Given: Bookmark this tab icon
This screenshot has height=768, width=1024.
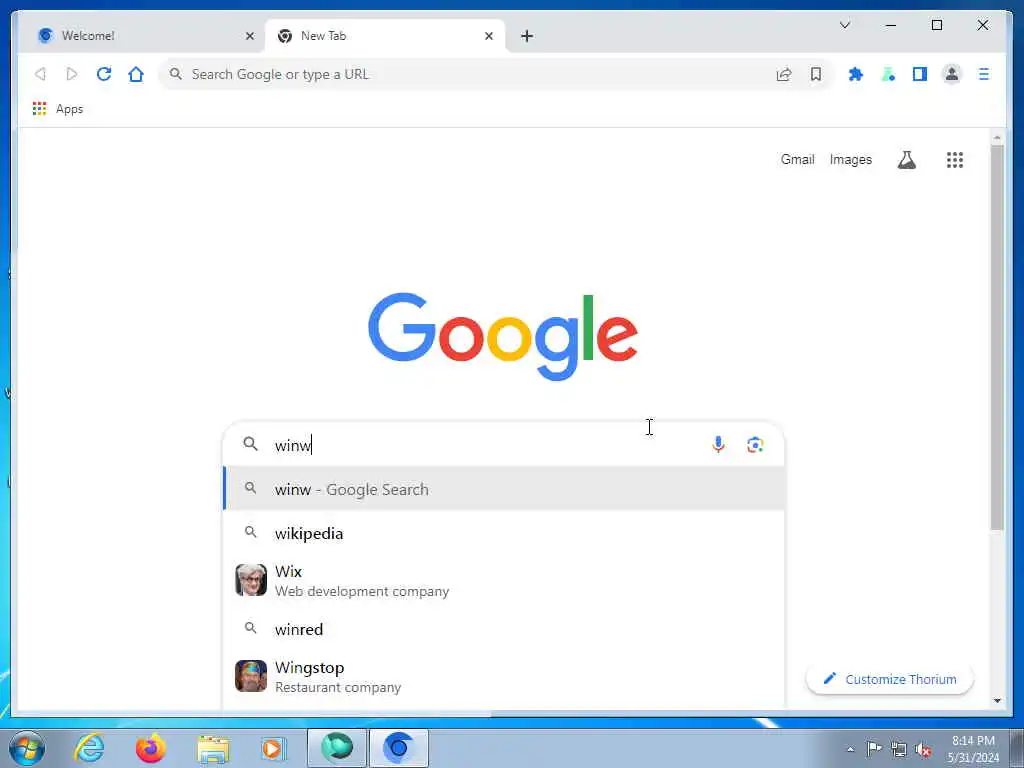Looking at the screenshot, I should click(816, 74).
